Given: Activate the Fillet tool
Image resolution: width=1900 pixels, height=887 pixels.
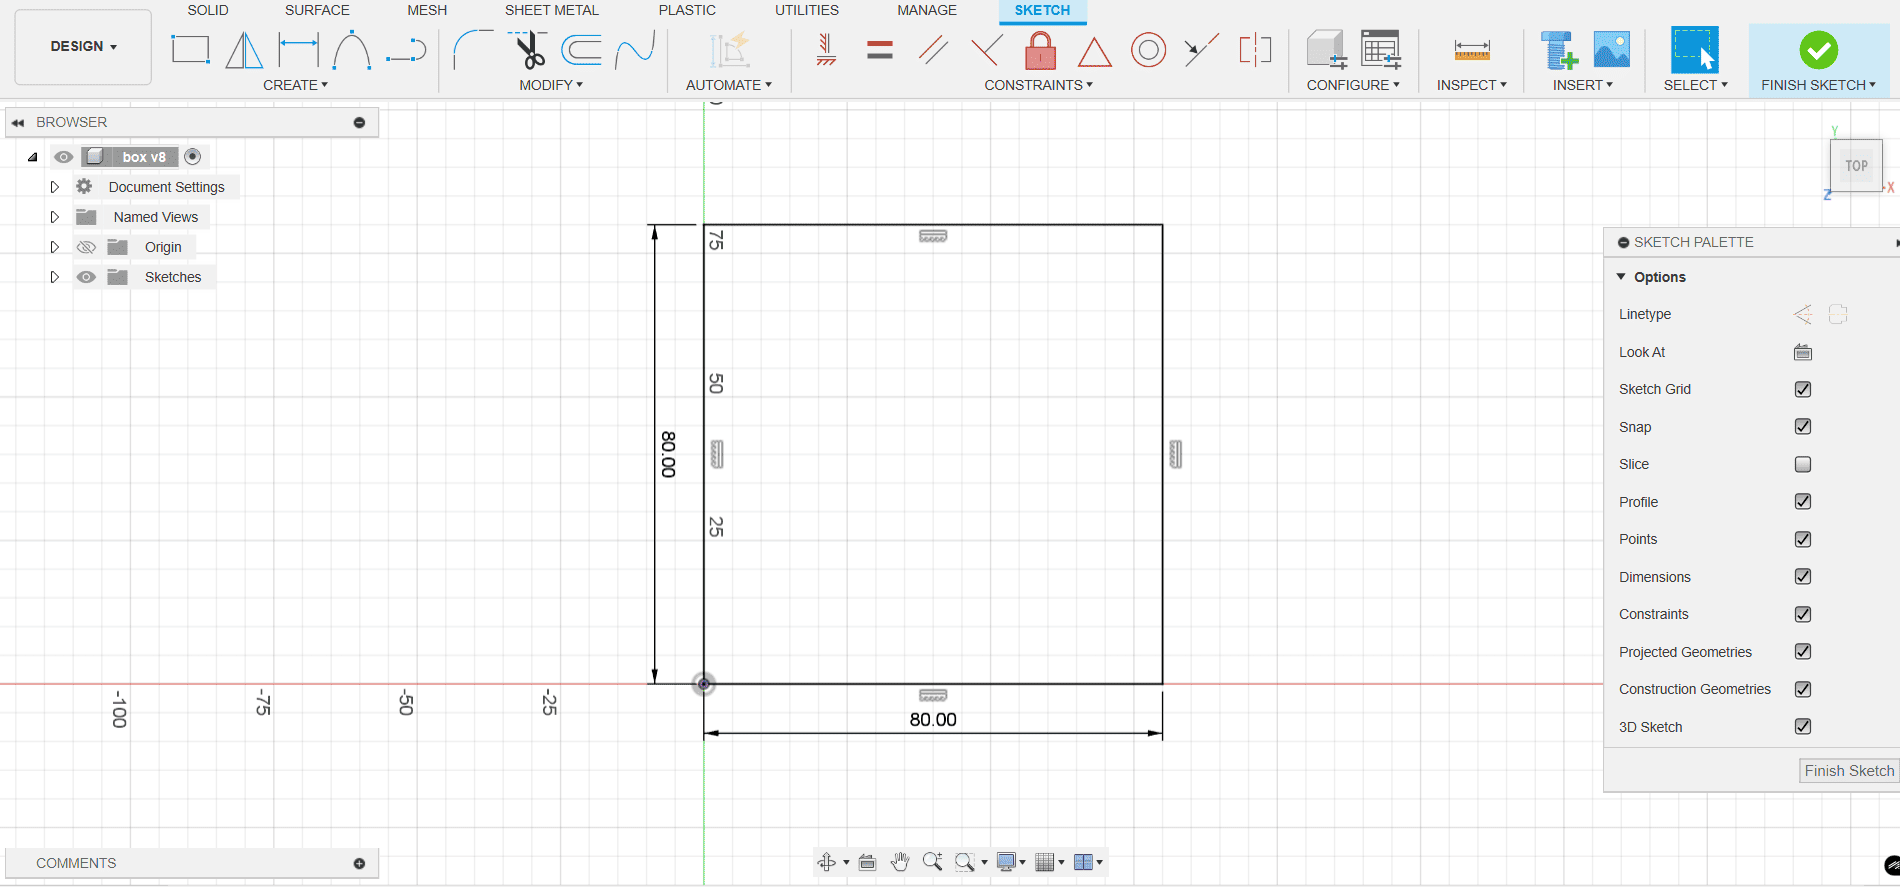Looking at the screenshot, I should tap(473, 49).
